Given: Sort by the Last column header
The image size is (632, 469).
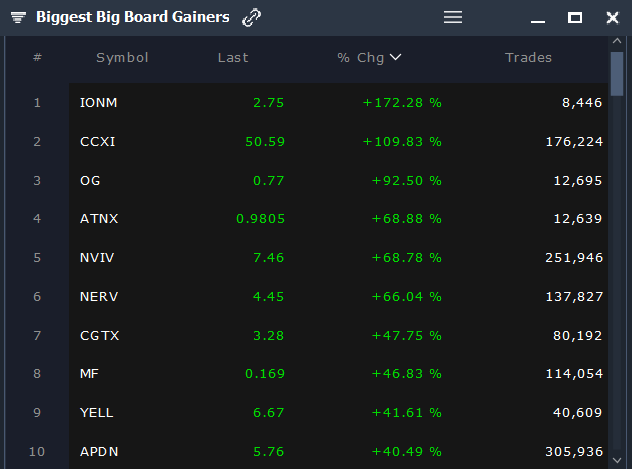Looking at the screenshot, I should click(x=233, y=58).
